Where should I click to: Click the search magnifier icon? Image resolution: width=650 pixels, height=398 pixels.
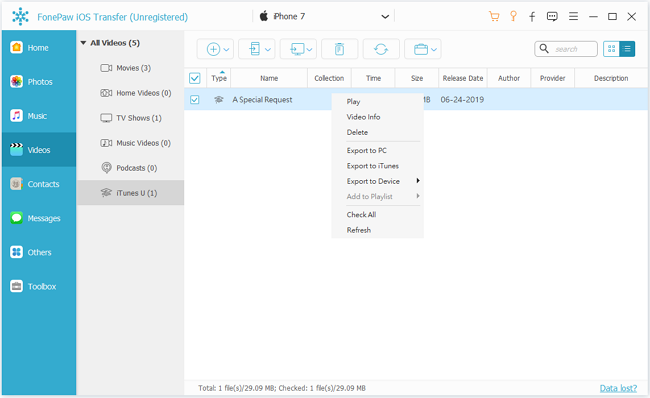[544, 49]
